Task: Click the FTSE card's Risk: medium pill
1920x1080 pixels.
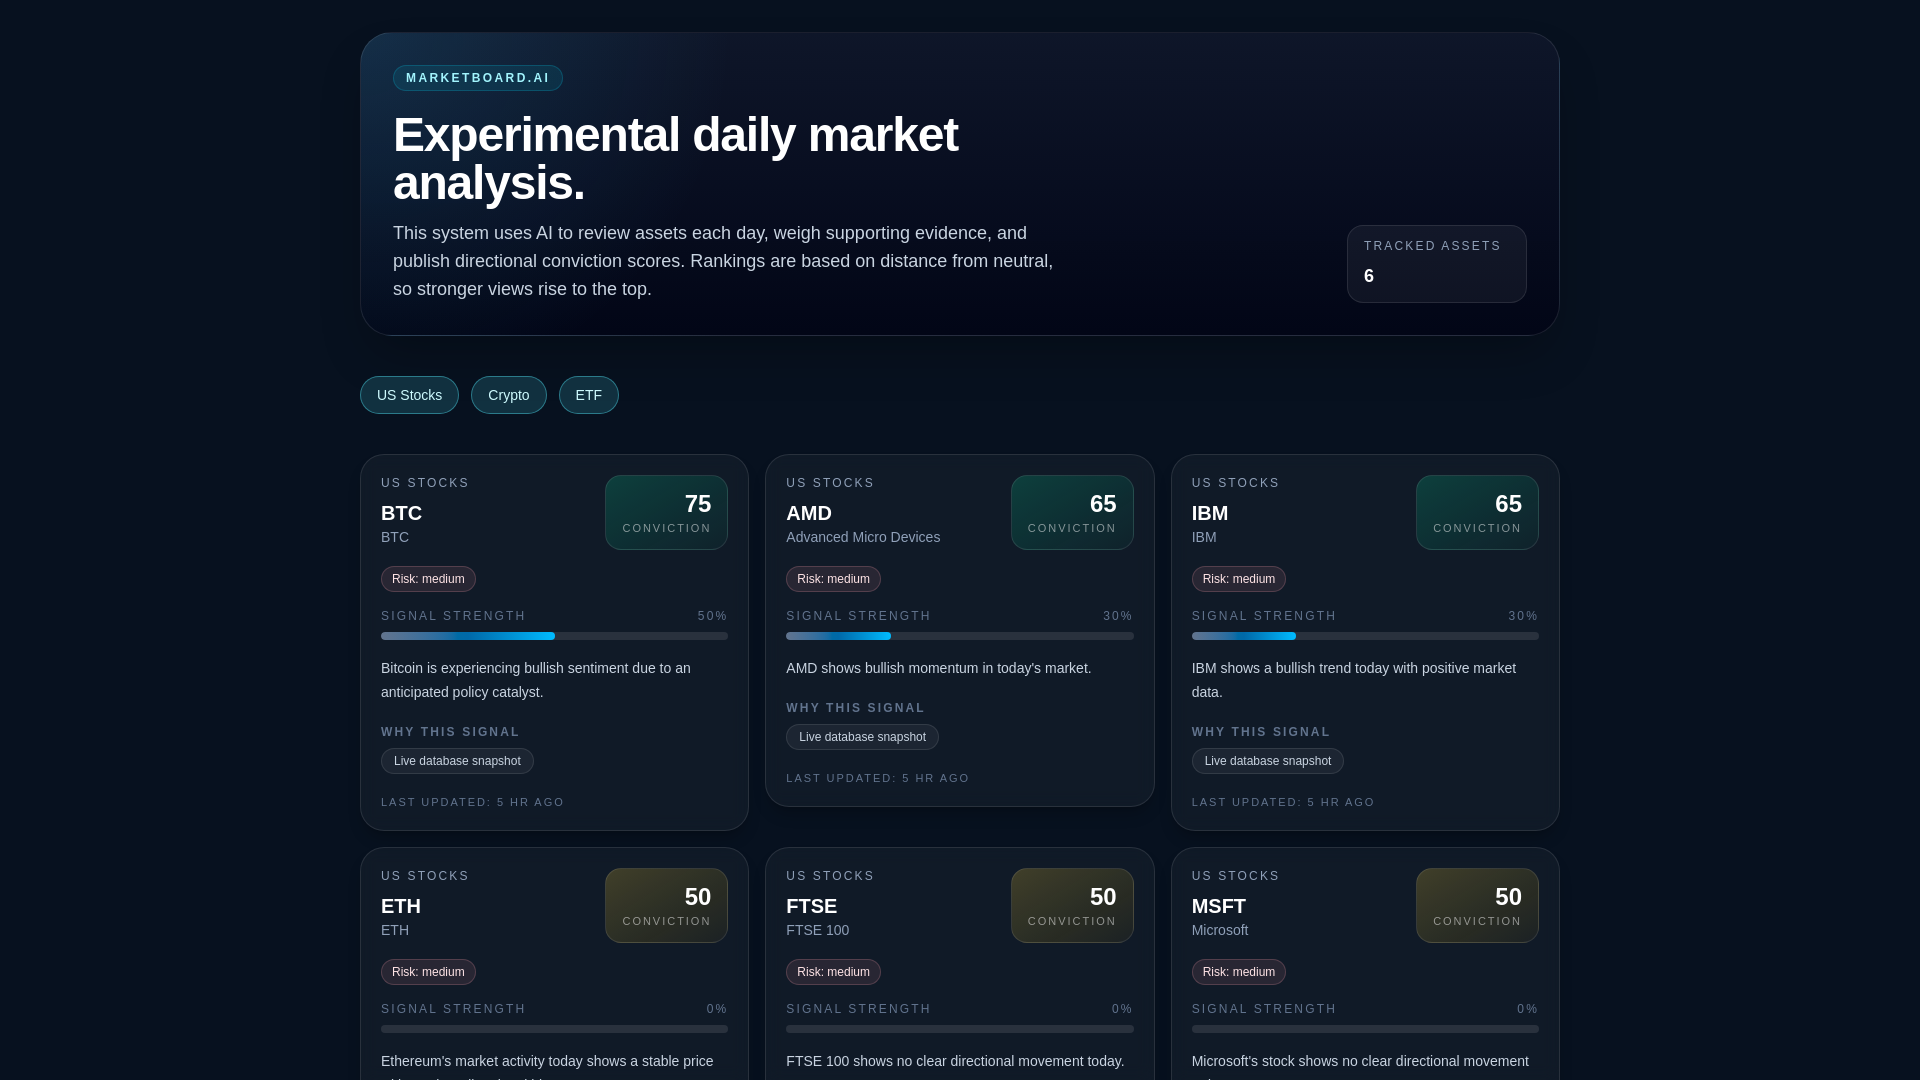Action: 833,972
